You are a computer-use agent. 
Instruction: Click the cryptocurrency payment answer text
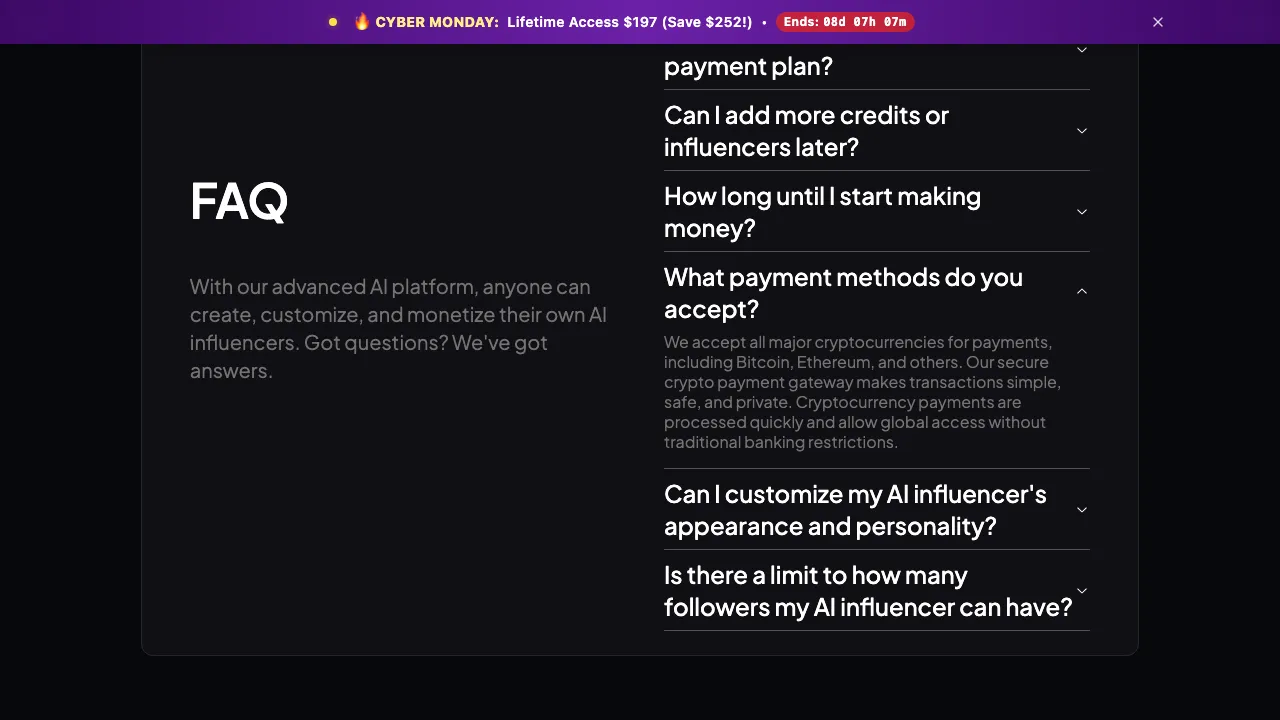point(862,392)
